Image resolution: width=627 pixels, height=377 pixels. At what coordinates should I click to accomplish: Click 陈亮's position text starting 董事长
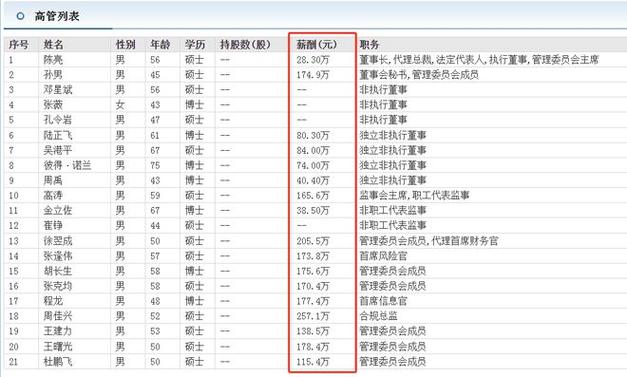(x=479, y=60)
